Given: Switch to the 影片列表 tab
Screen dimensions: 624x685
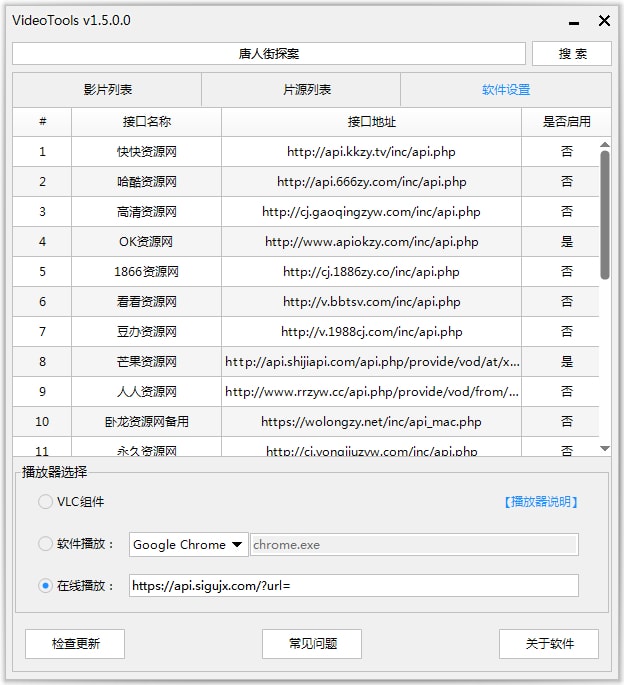Looking at the screenshot, I should [107, 90].
